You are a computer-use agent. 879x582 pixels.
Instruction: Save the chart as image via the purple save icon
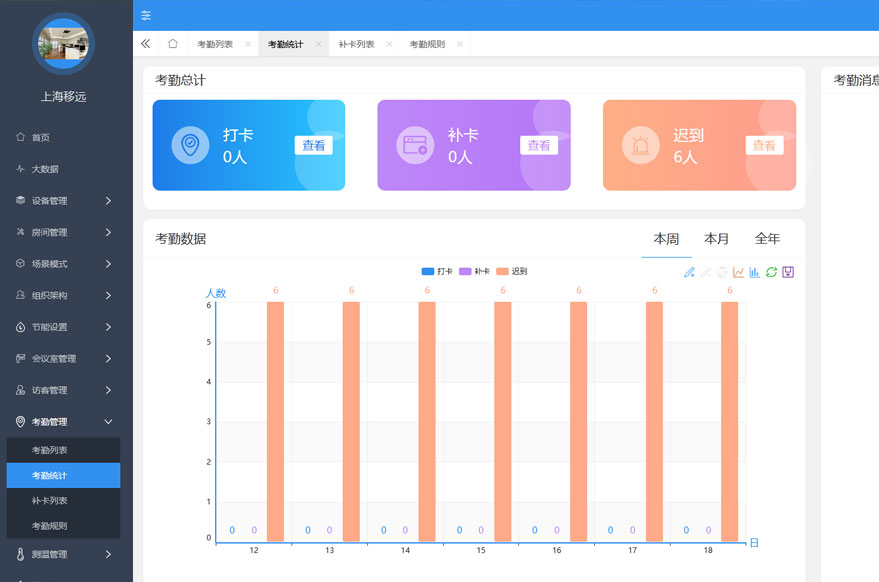[x=787, y=271]
